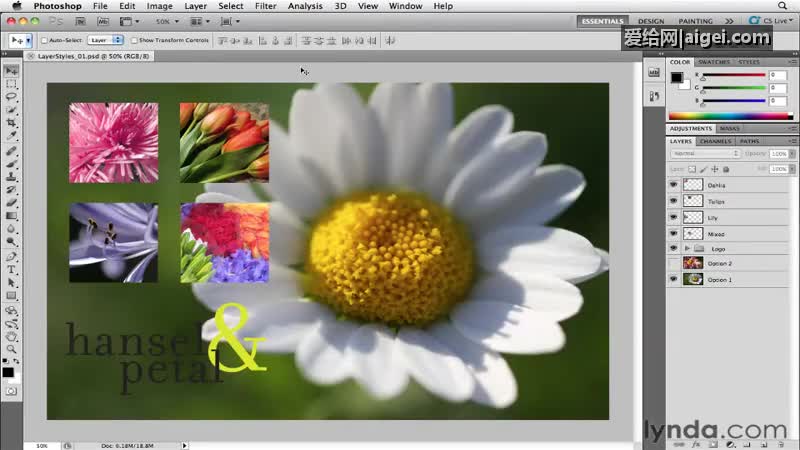The width and height of the screenshot is (800, 450).
Task: Open the blend mode Normal dropdown
Action: [x=706, y=154]
